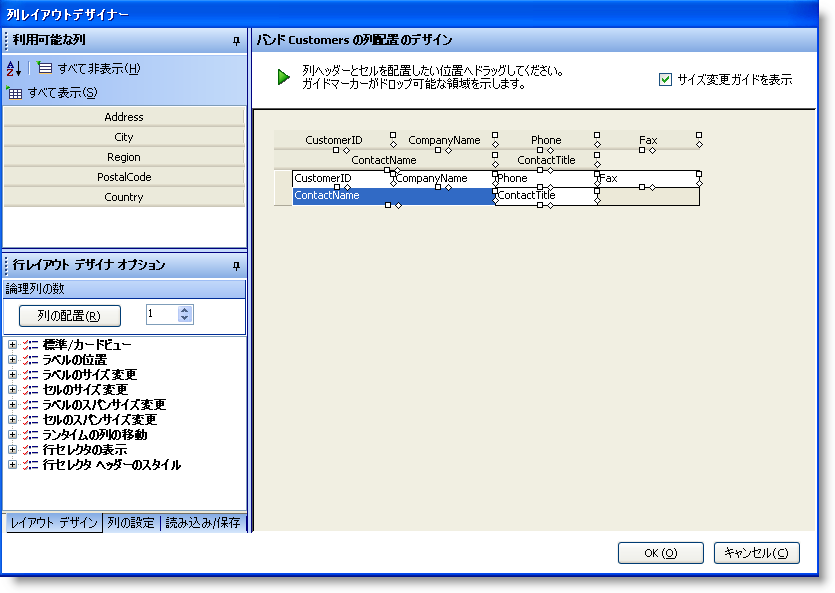Click the green run arrow in design panel
835x593 pixels.
pos(283,77)
